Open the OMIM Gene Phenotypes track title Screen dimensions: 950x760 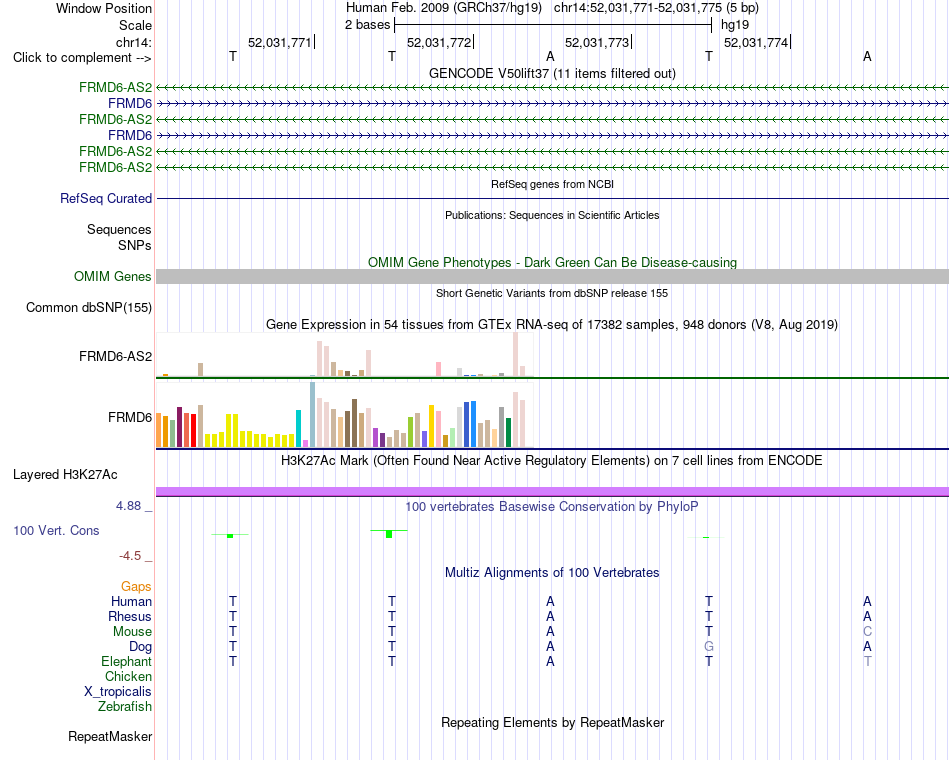coord(552,262)
